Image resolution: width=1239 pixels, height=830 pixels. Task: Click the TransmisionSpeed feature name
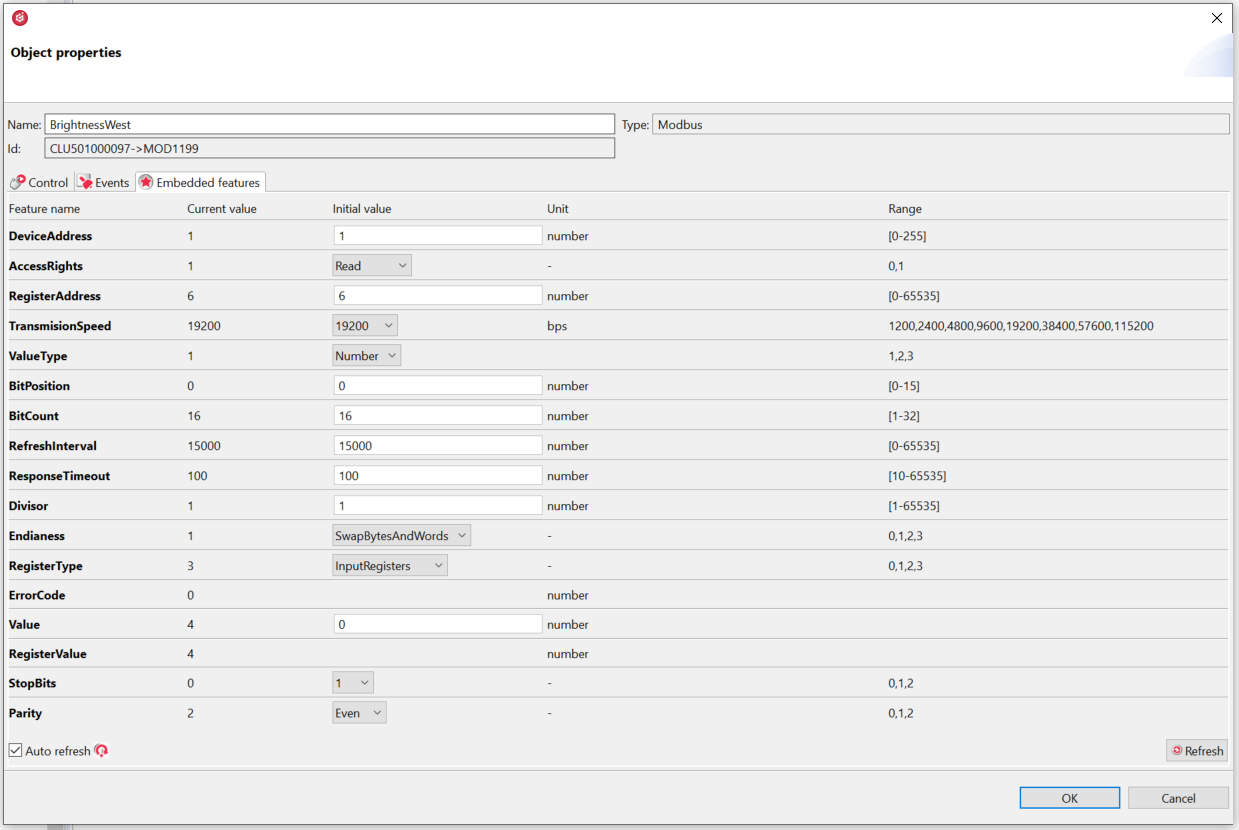pyautogui.click(x=60, y=326)
